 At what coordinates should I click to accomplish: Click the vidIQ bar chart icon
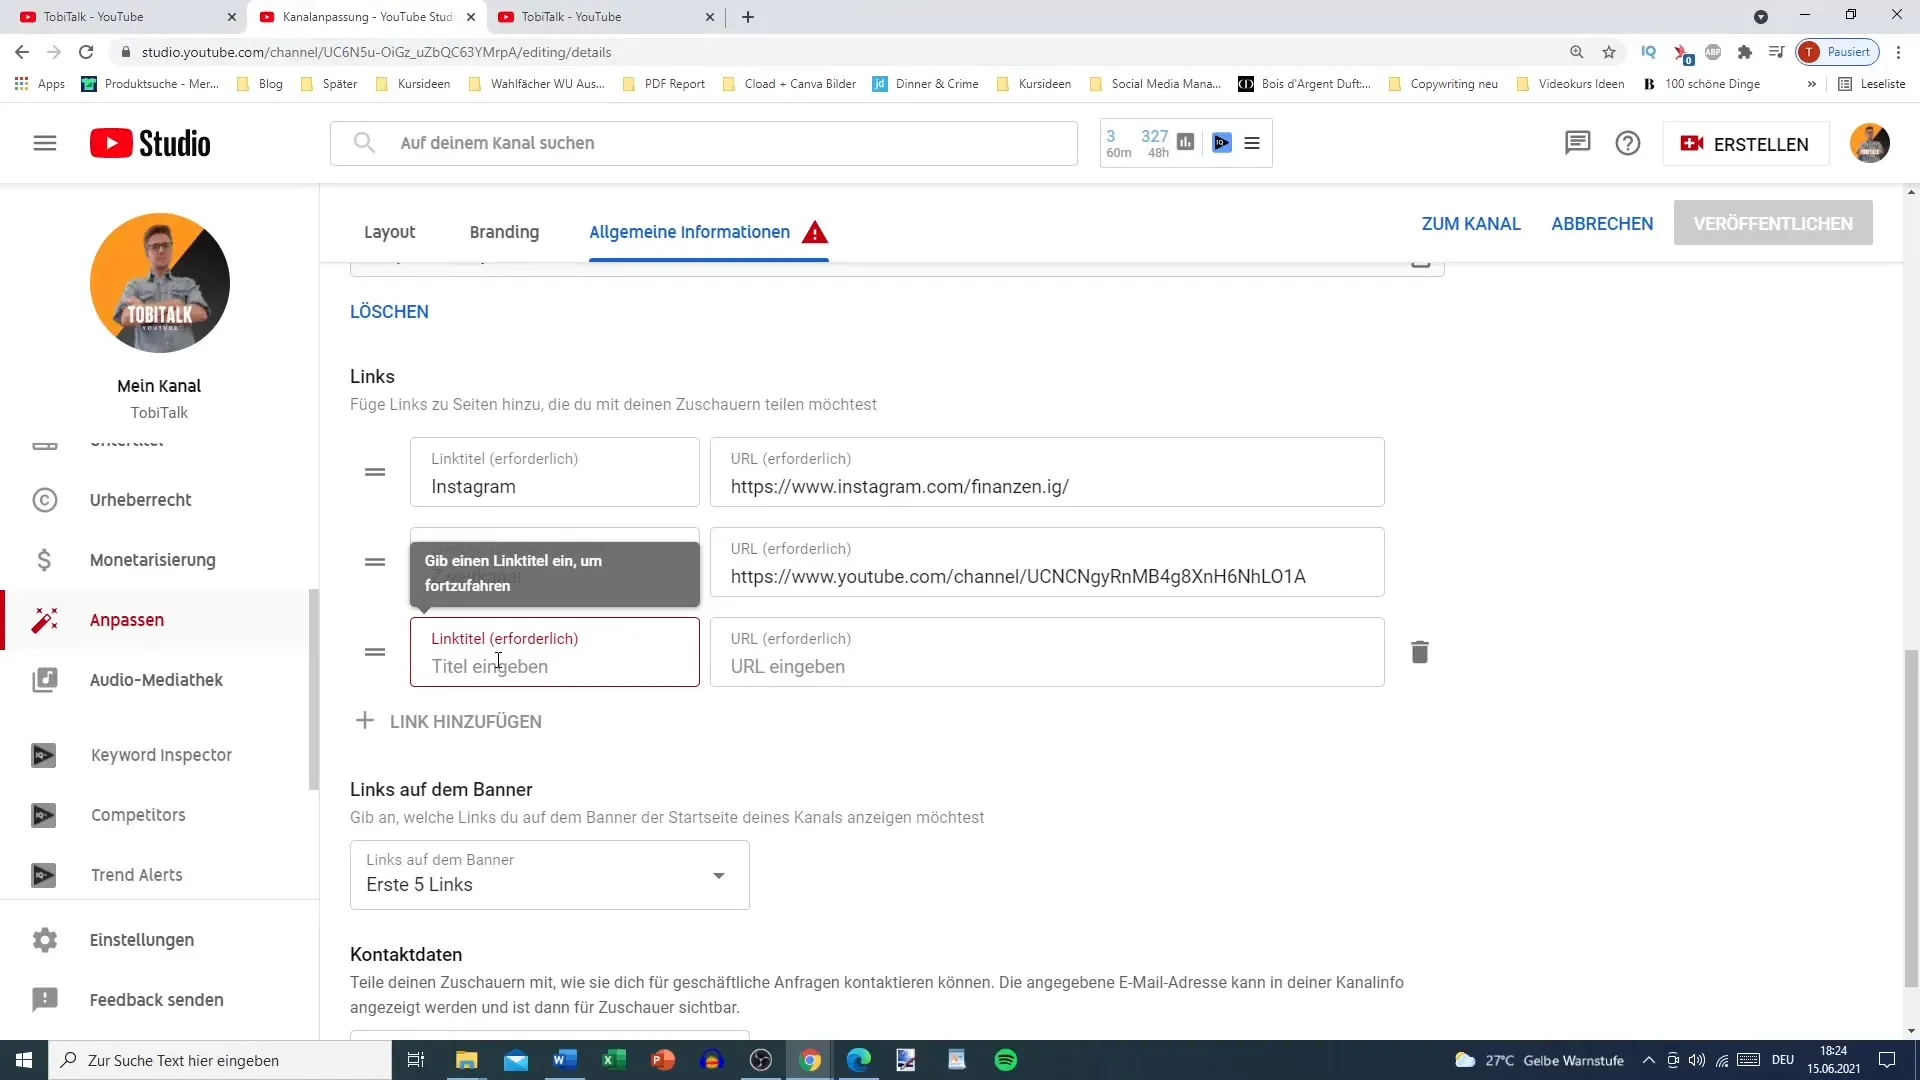click(x=1185, y=142)
